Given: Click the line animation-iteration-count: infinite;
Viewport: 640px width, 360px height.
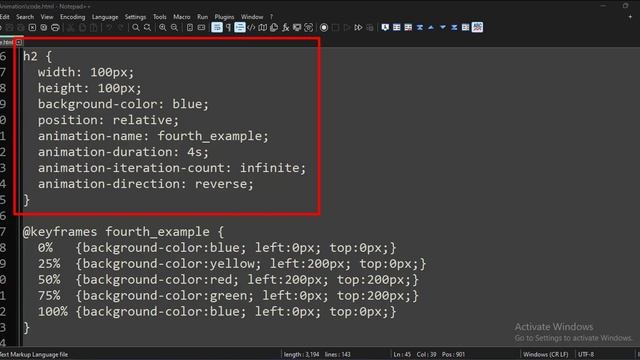Looking at the screenshot, I should click(172, 168).
